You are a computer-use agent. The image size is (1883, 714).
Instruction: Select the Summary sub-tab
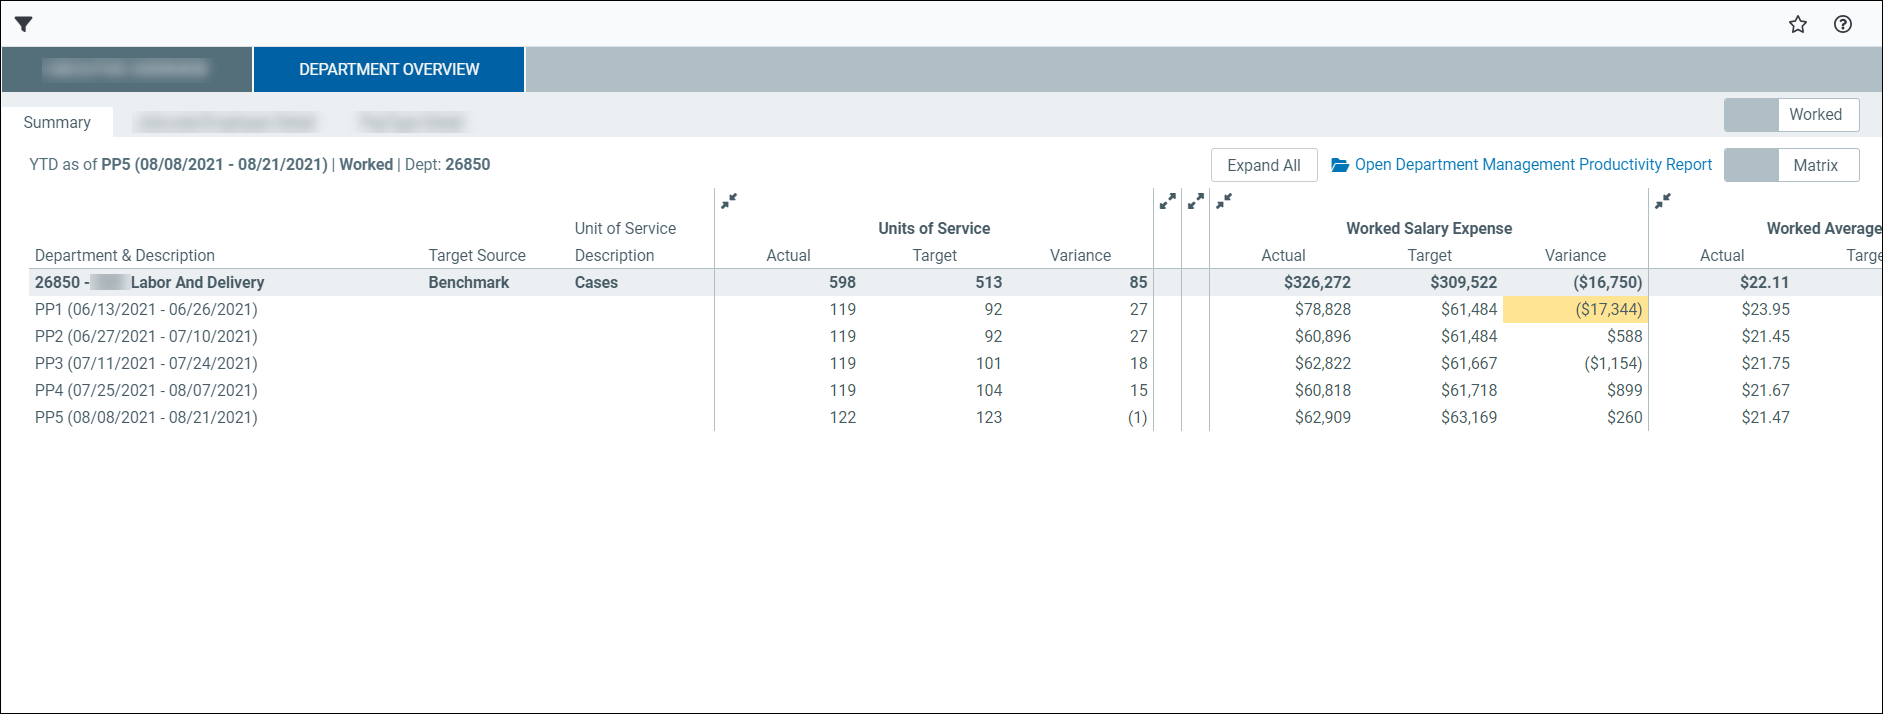[57, 122]
